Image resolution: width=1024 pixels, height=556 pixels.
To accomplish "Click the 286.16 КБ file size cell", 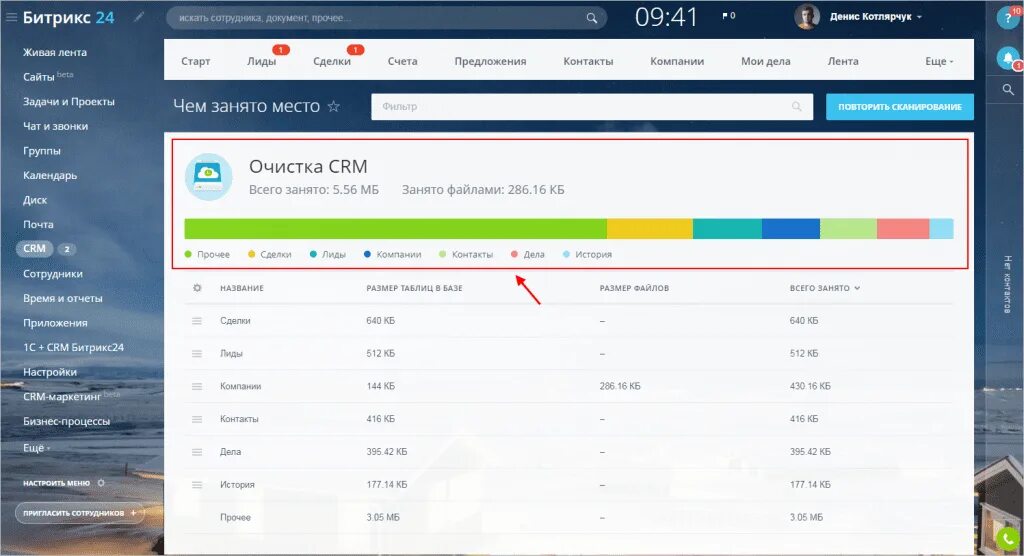I will click(x=620, y=386).
